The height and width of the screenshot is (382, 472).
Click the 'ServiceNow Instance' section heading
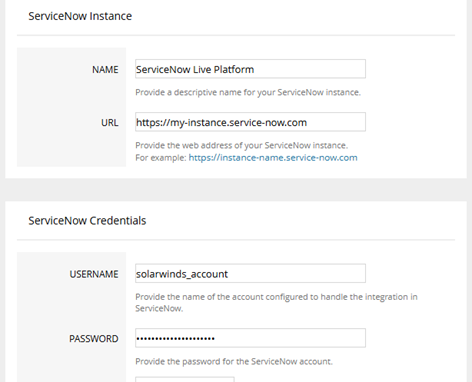[x=80, y=16]
